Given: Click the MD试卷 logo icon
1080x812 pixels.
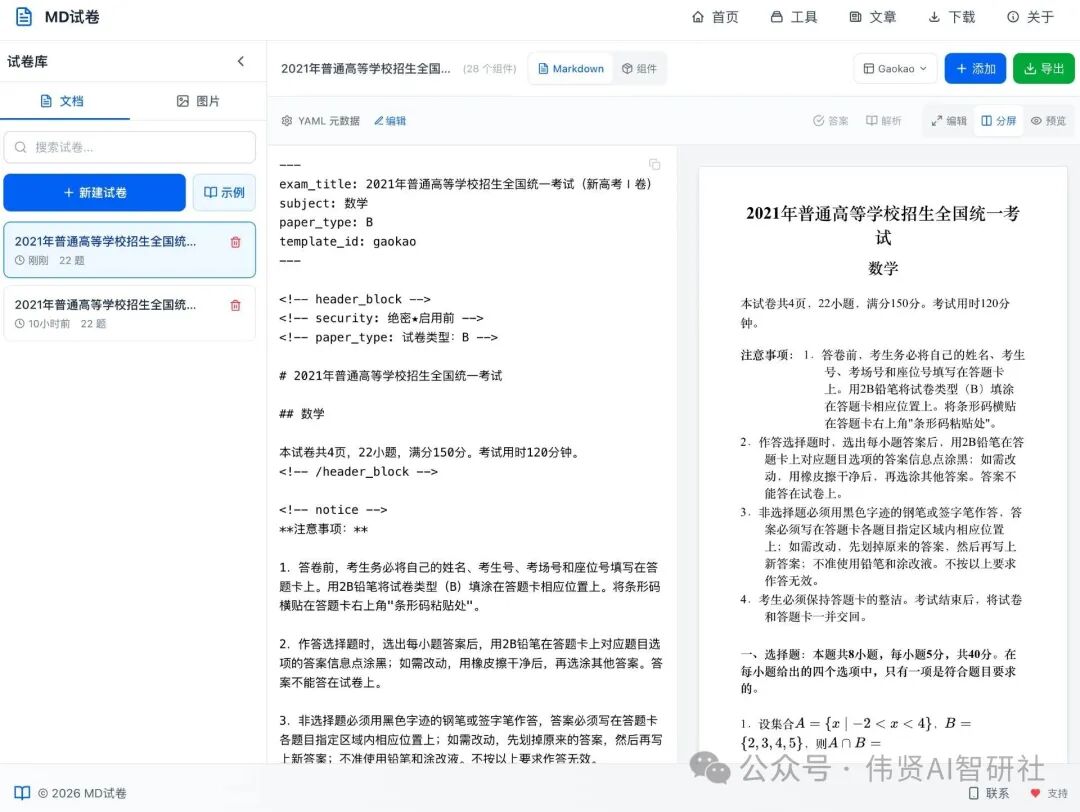Looking at the screenshot, I should click(23, 17).
